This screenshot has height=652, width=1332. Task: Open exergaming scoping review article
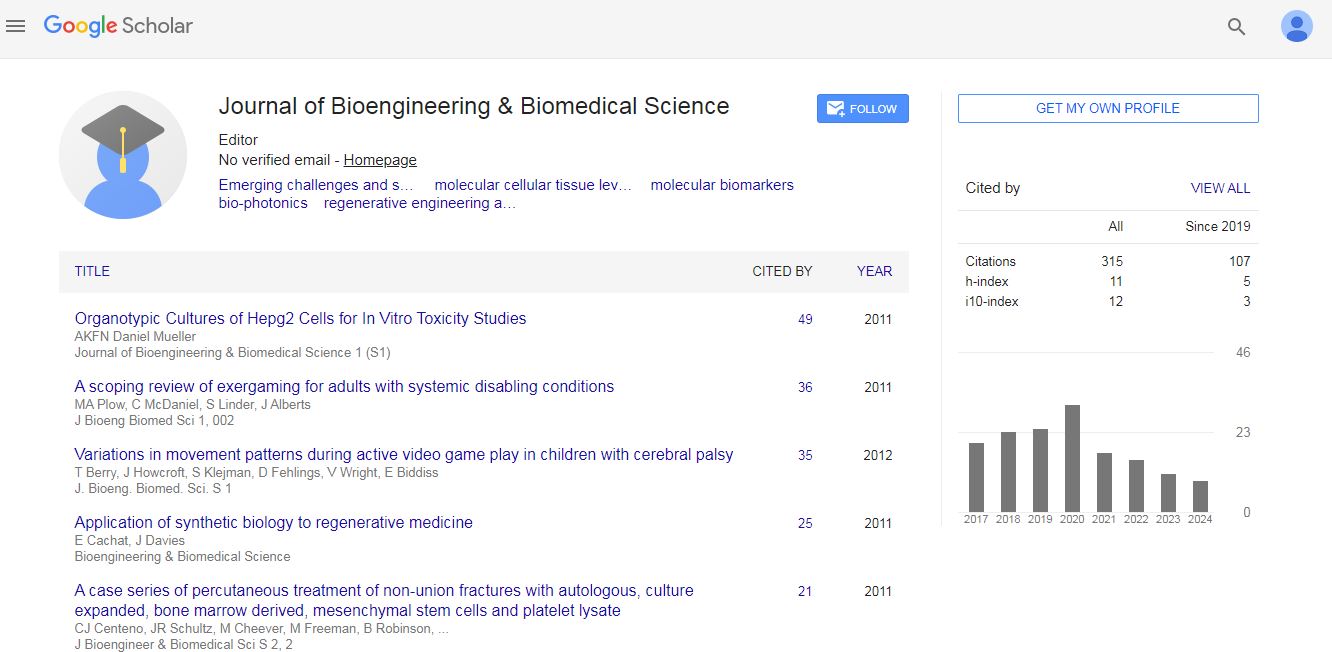[x=344, y=387]
